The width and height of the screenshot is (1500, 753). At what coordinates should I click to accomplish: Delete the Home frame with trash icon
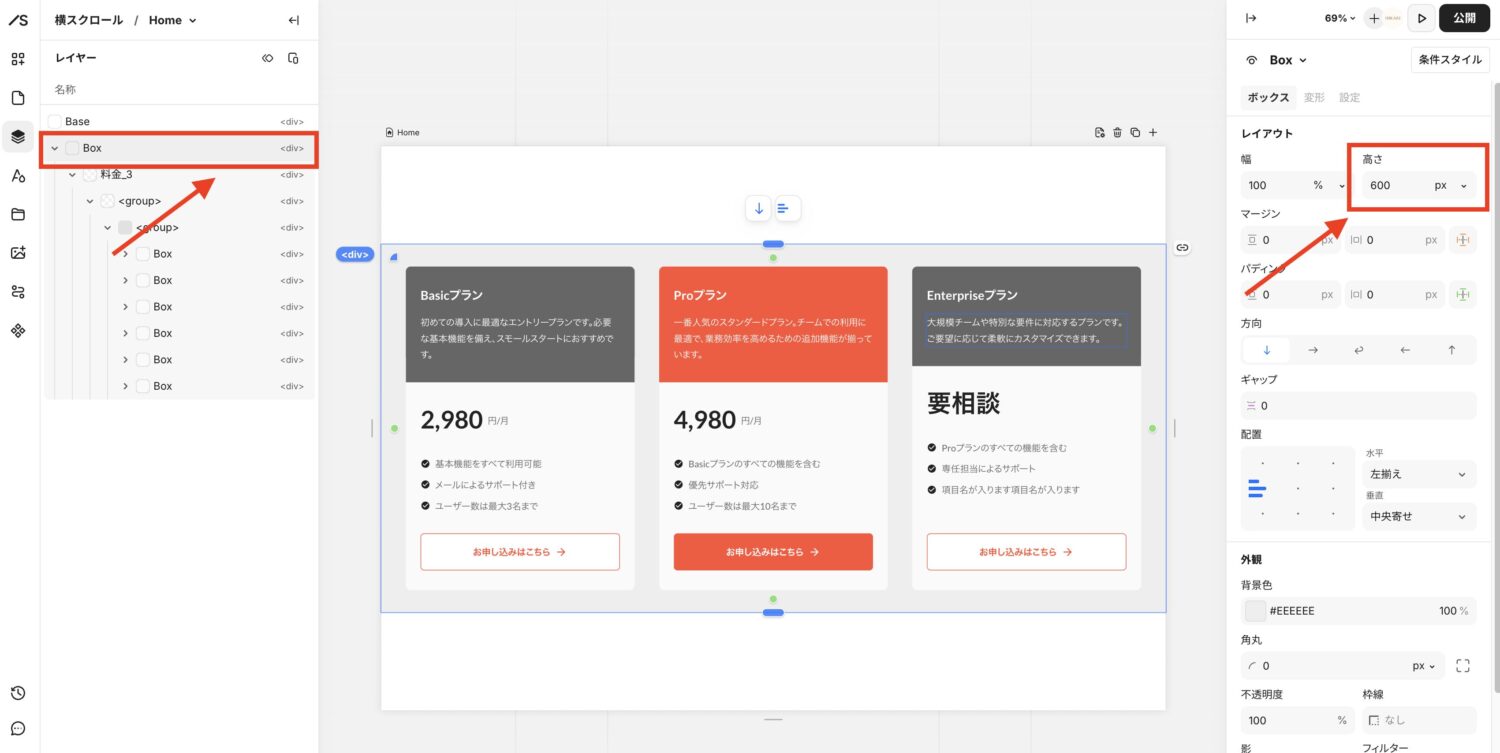1117,132
